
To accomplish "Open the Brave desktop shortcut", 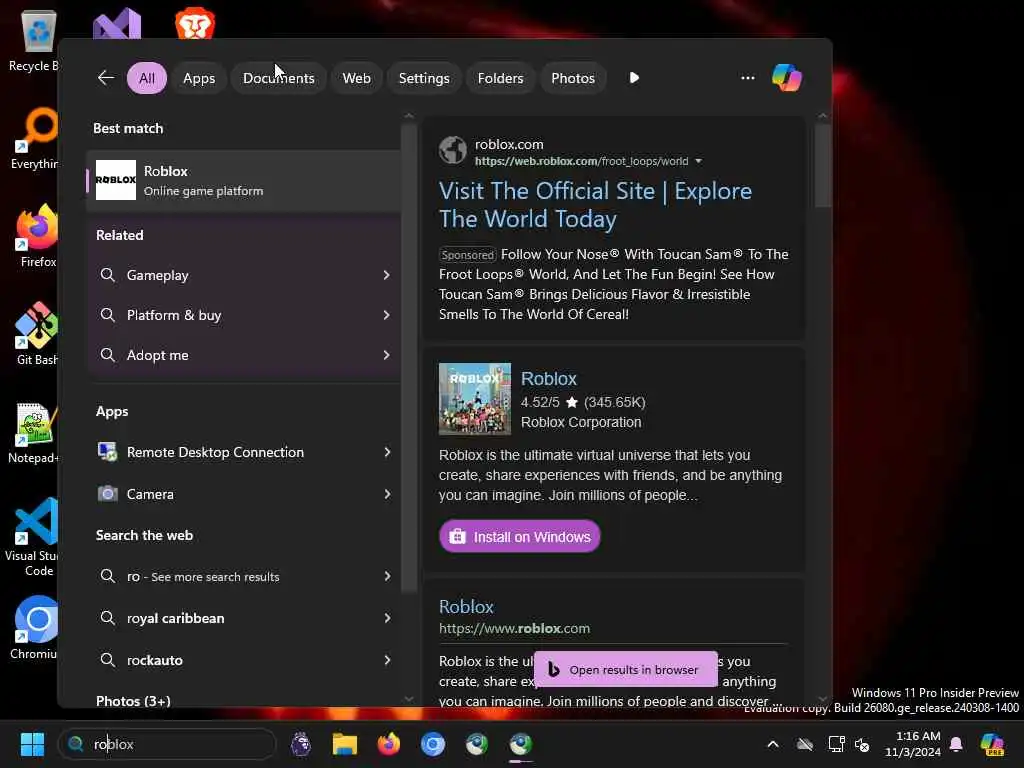I will click(195, 24).
